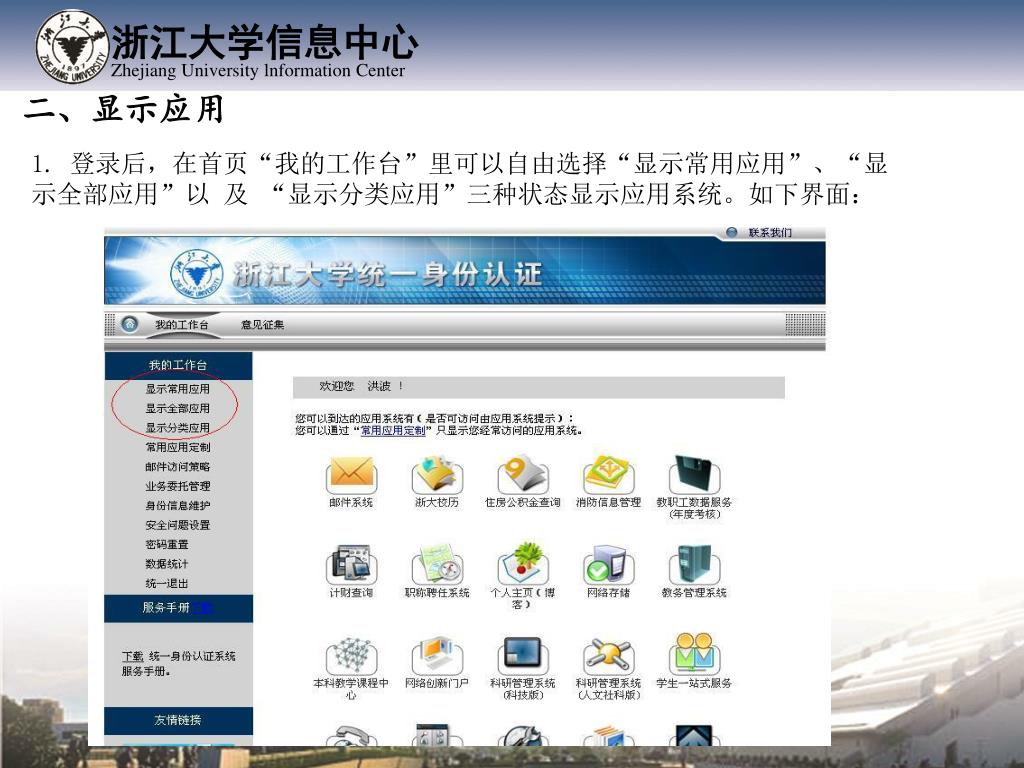This screenshot has height=768, width=1024.
Task: Launch 科研管理系统(人文社科版) icon
Action: (609, 655)
